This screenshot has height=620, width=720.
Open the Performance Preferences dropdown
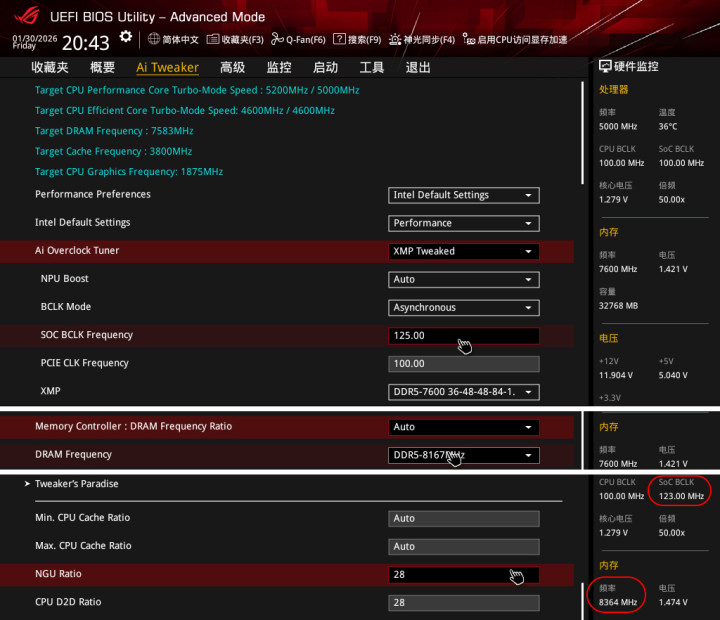point(464,195)
